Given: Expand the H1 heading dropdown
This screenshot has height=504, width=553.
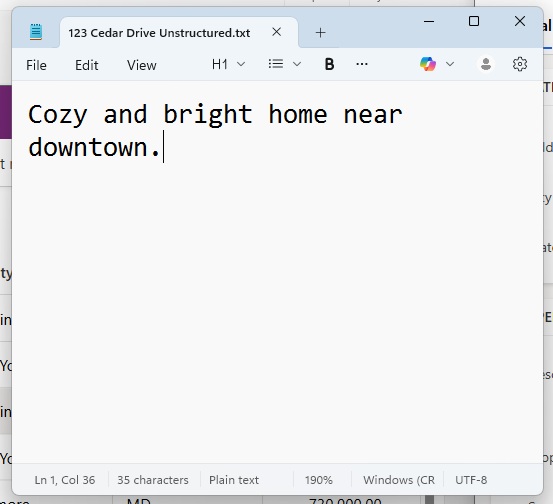Looking at the screenshot, I should coord(228,64).
